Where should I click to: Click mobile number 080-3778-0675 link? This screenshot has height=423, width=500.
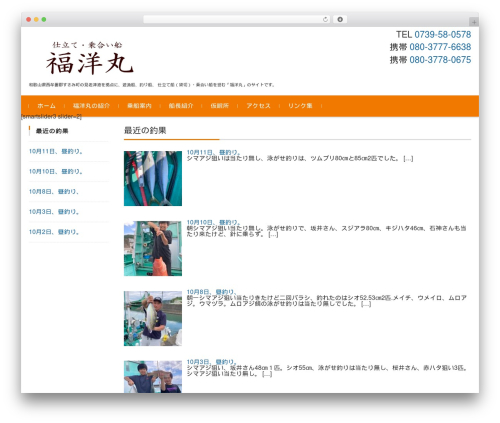click(x=440, y=60)
